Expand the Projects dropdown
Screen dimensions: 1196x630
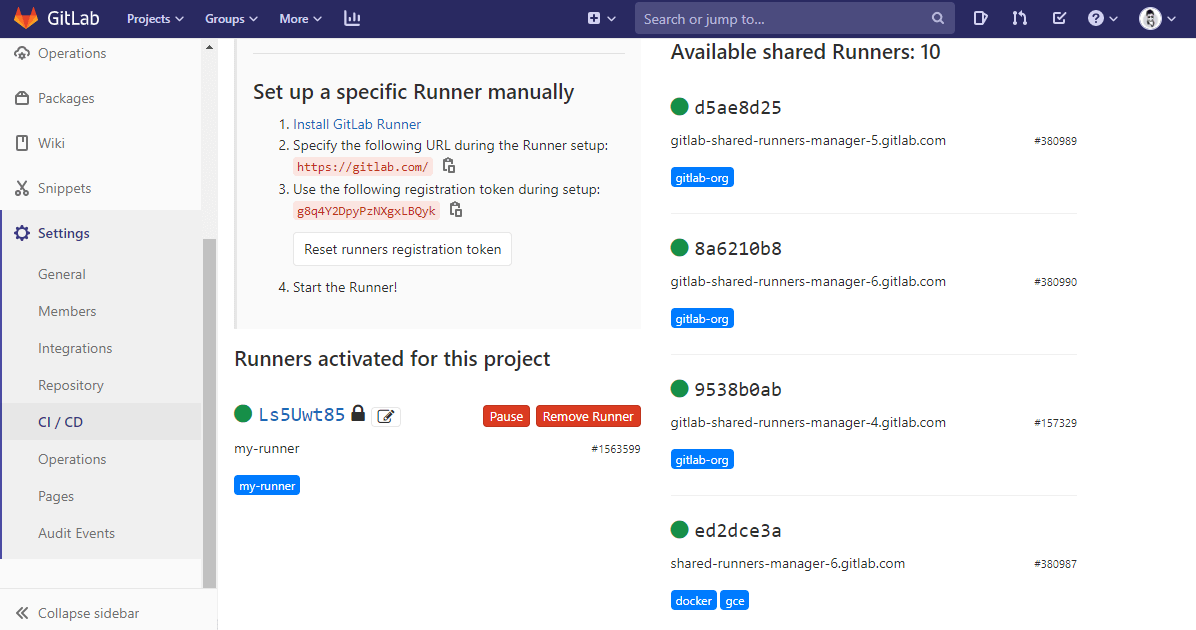pos(154,17)
